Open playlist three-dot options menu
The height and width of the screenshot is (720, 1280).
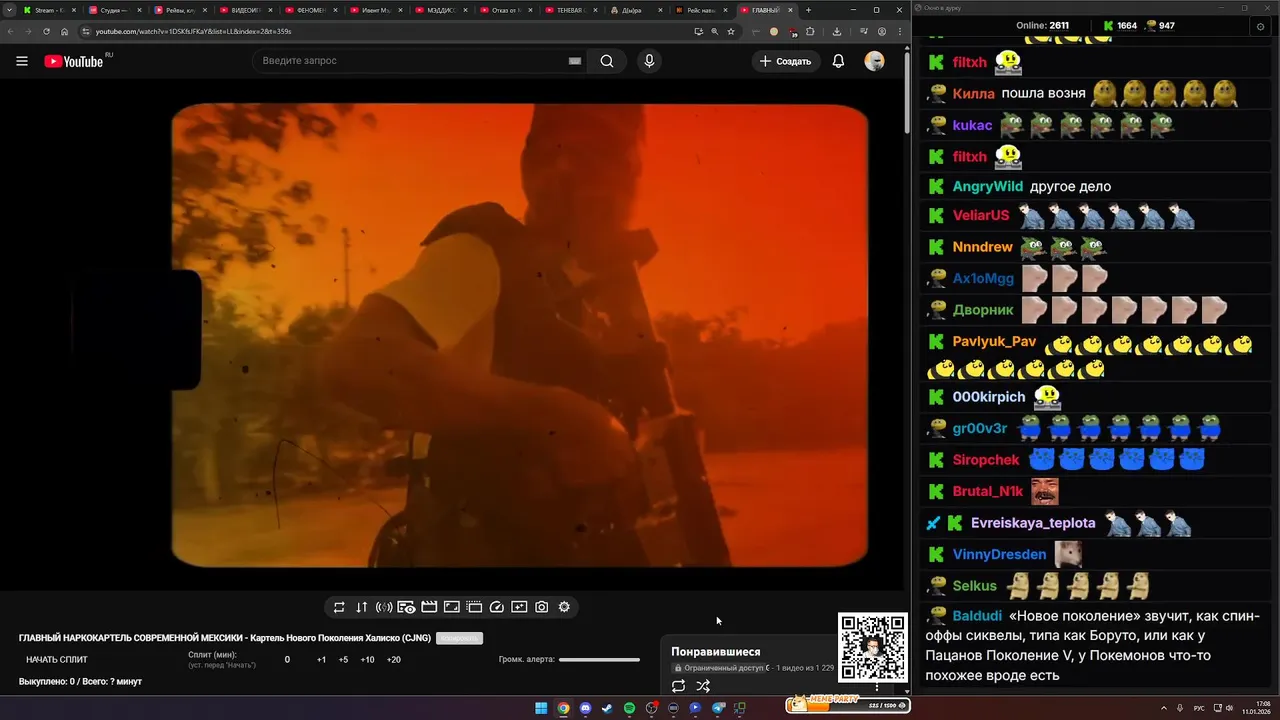click(877, 687)
